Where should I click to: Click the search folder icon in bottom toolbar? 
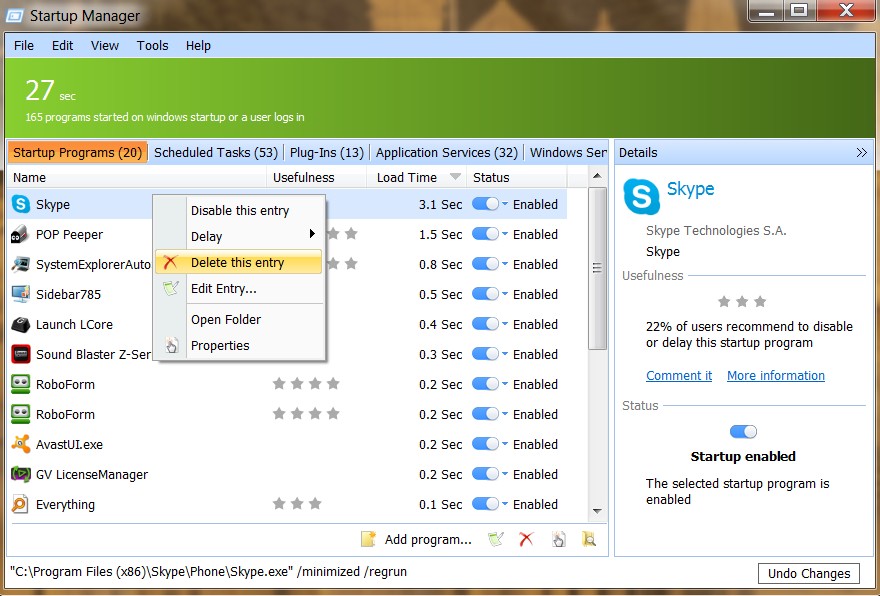[589, 539]
